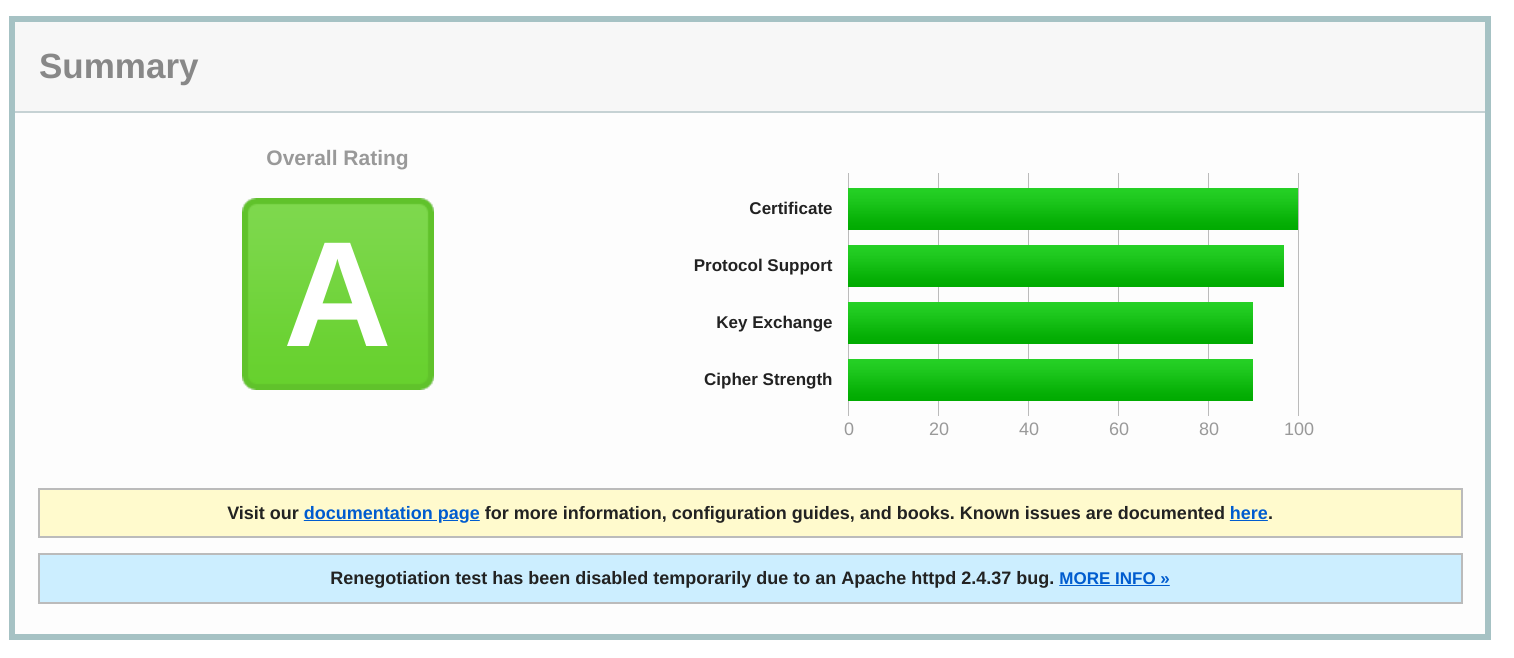Click the 100 axis value
Screen dimensions: 1514x658
[1299, 429]
